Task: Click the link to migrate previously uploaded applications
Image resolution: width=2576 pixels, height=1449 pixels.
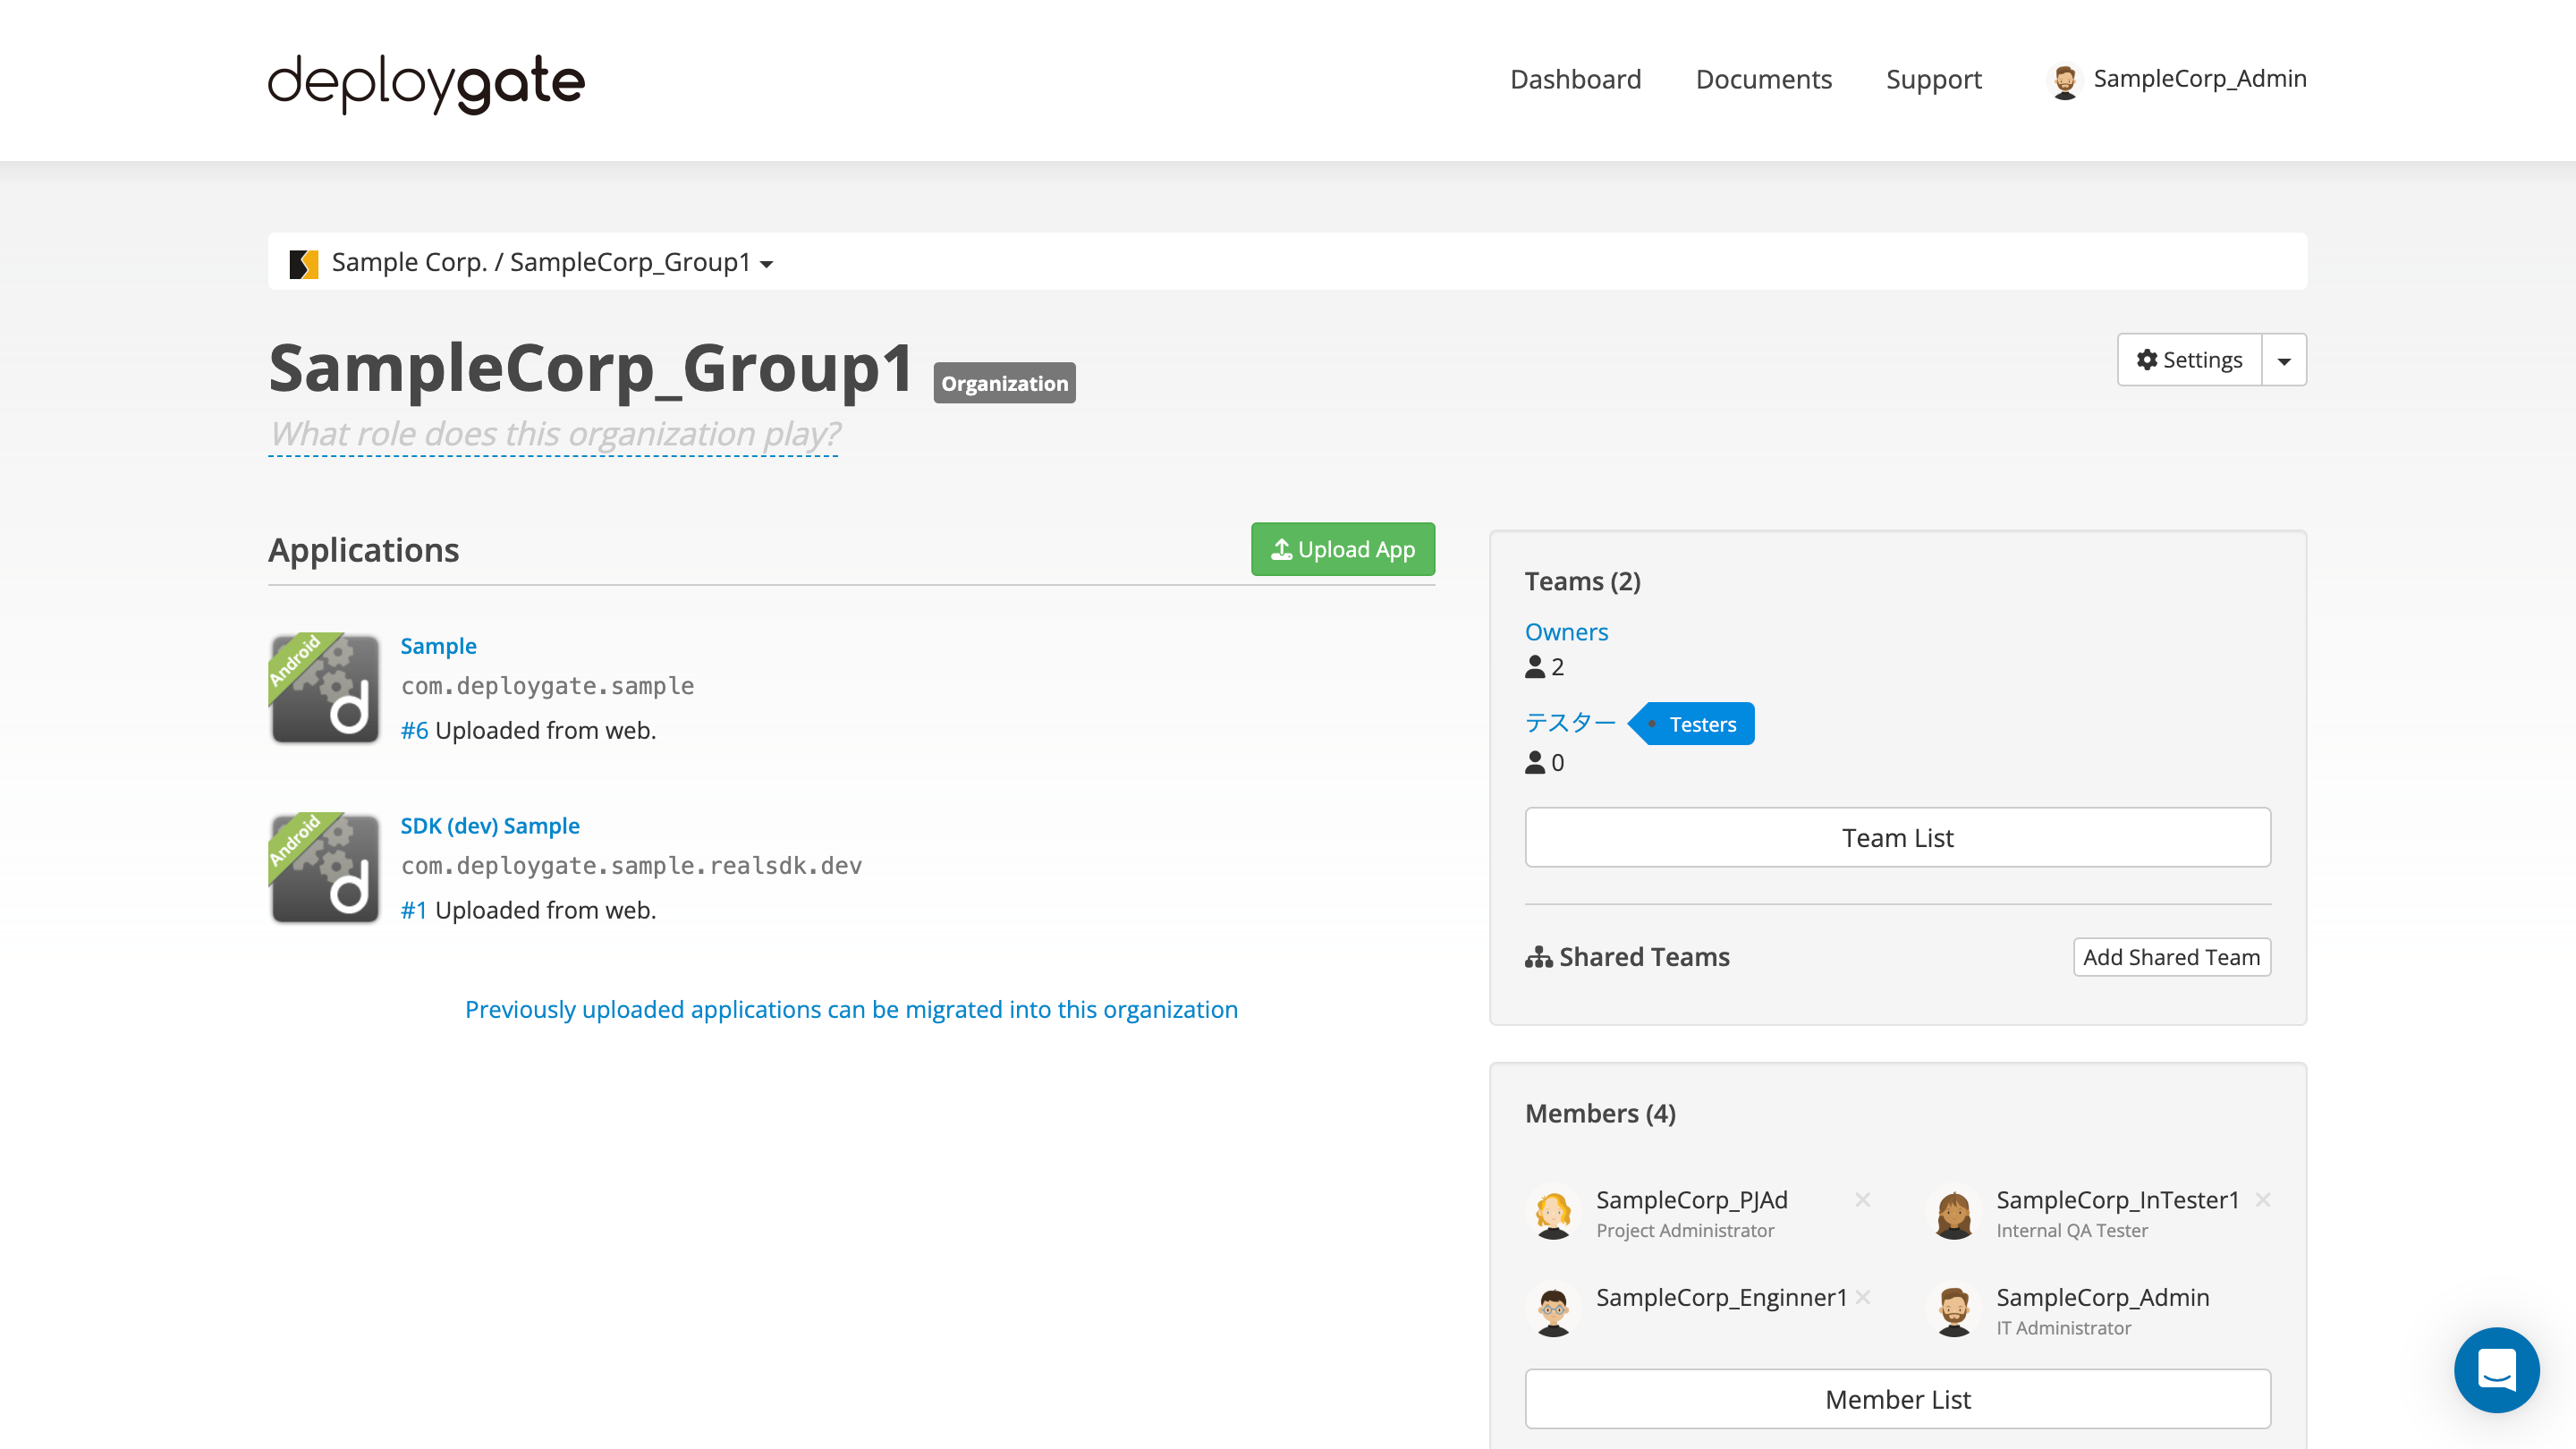Action: point(851,1009)
